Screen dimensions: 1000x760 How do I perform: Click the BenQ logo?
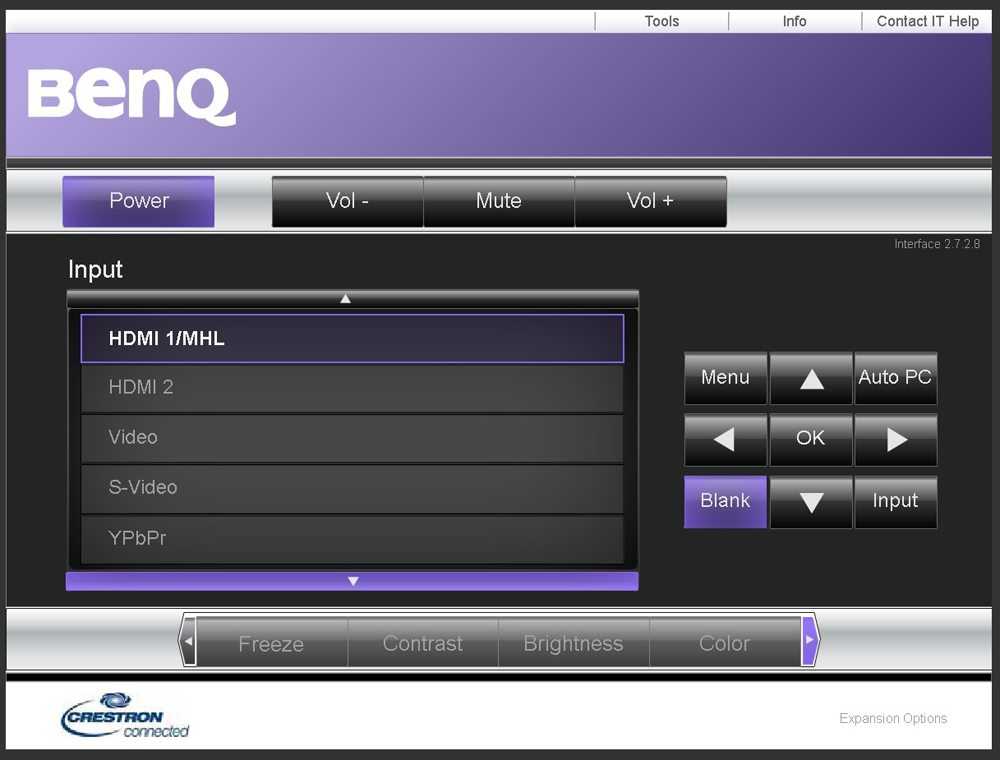tap(131, 96)
